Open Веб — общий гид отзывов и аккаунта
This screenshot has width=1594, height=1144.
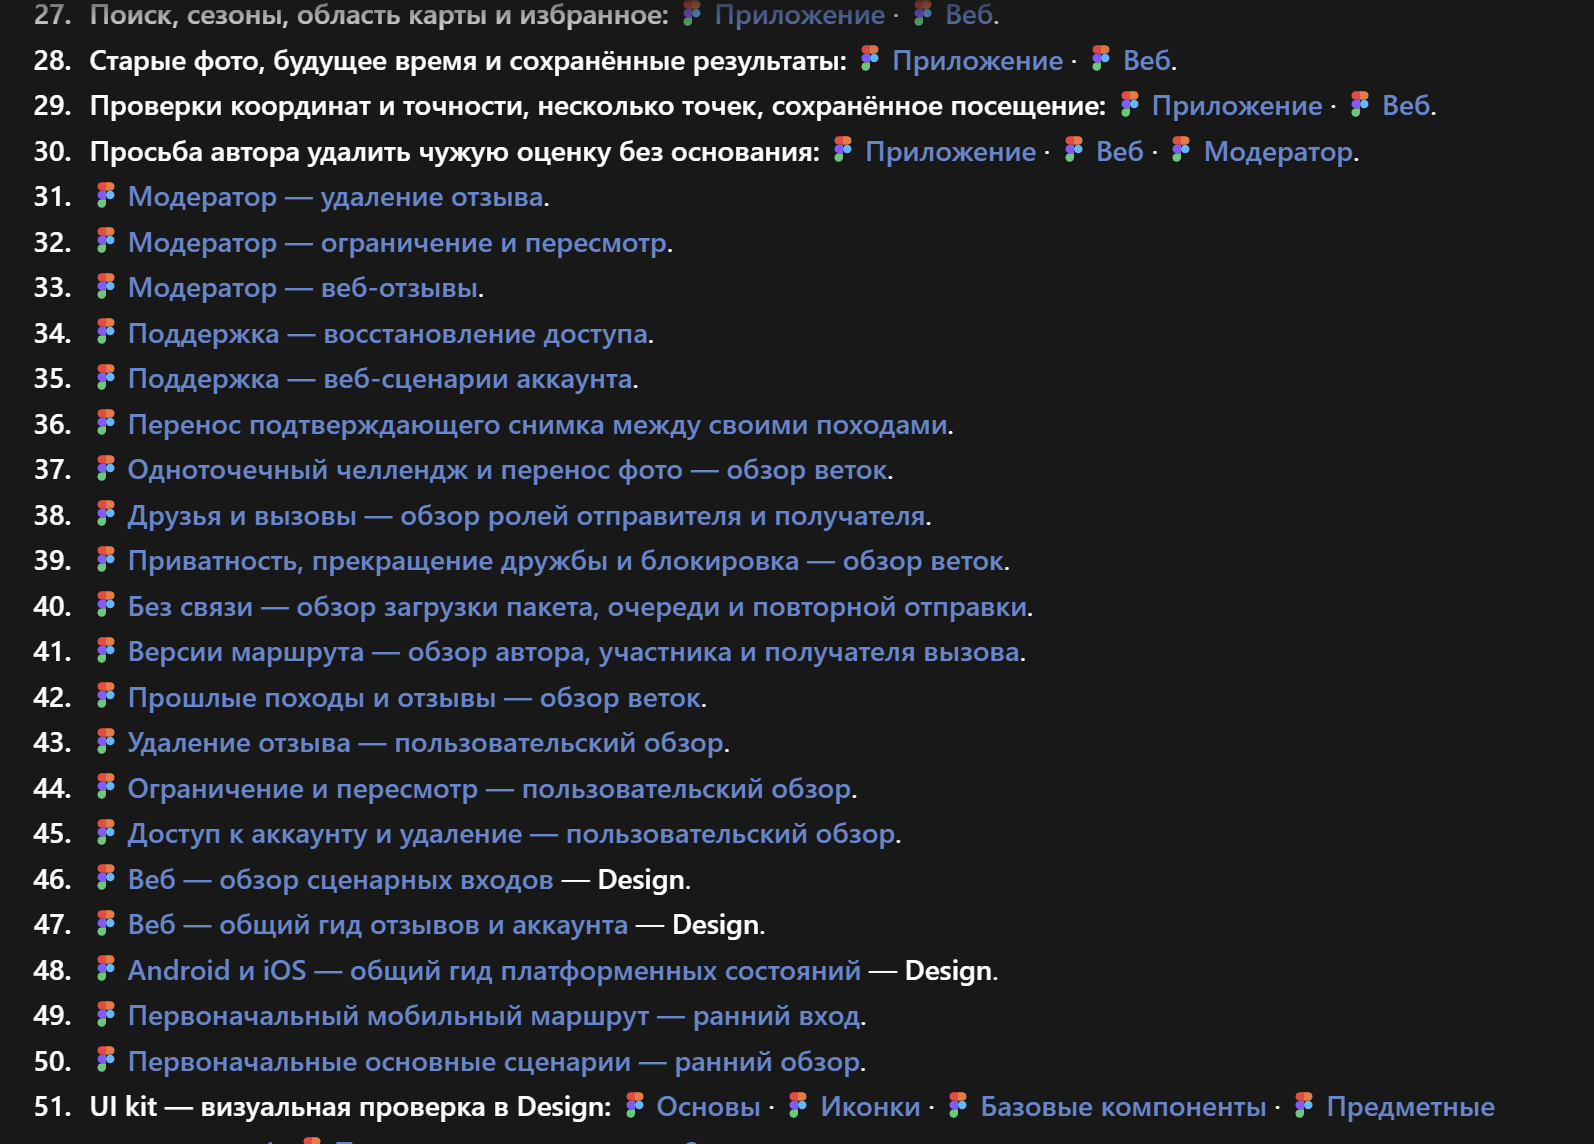[378, 925]
